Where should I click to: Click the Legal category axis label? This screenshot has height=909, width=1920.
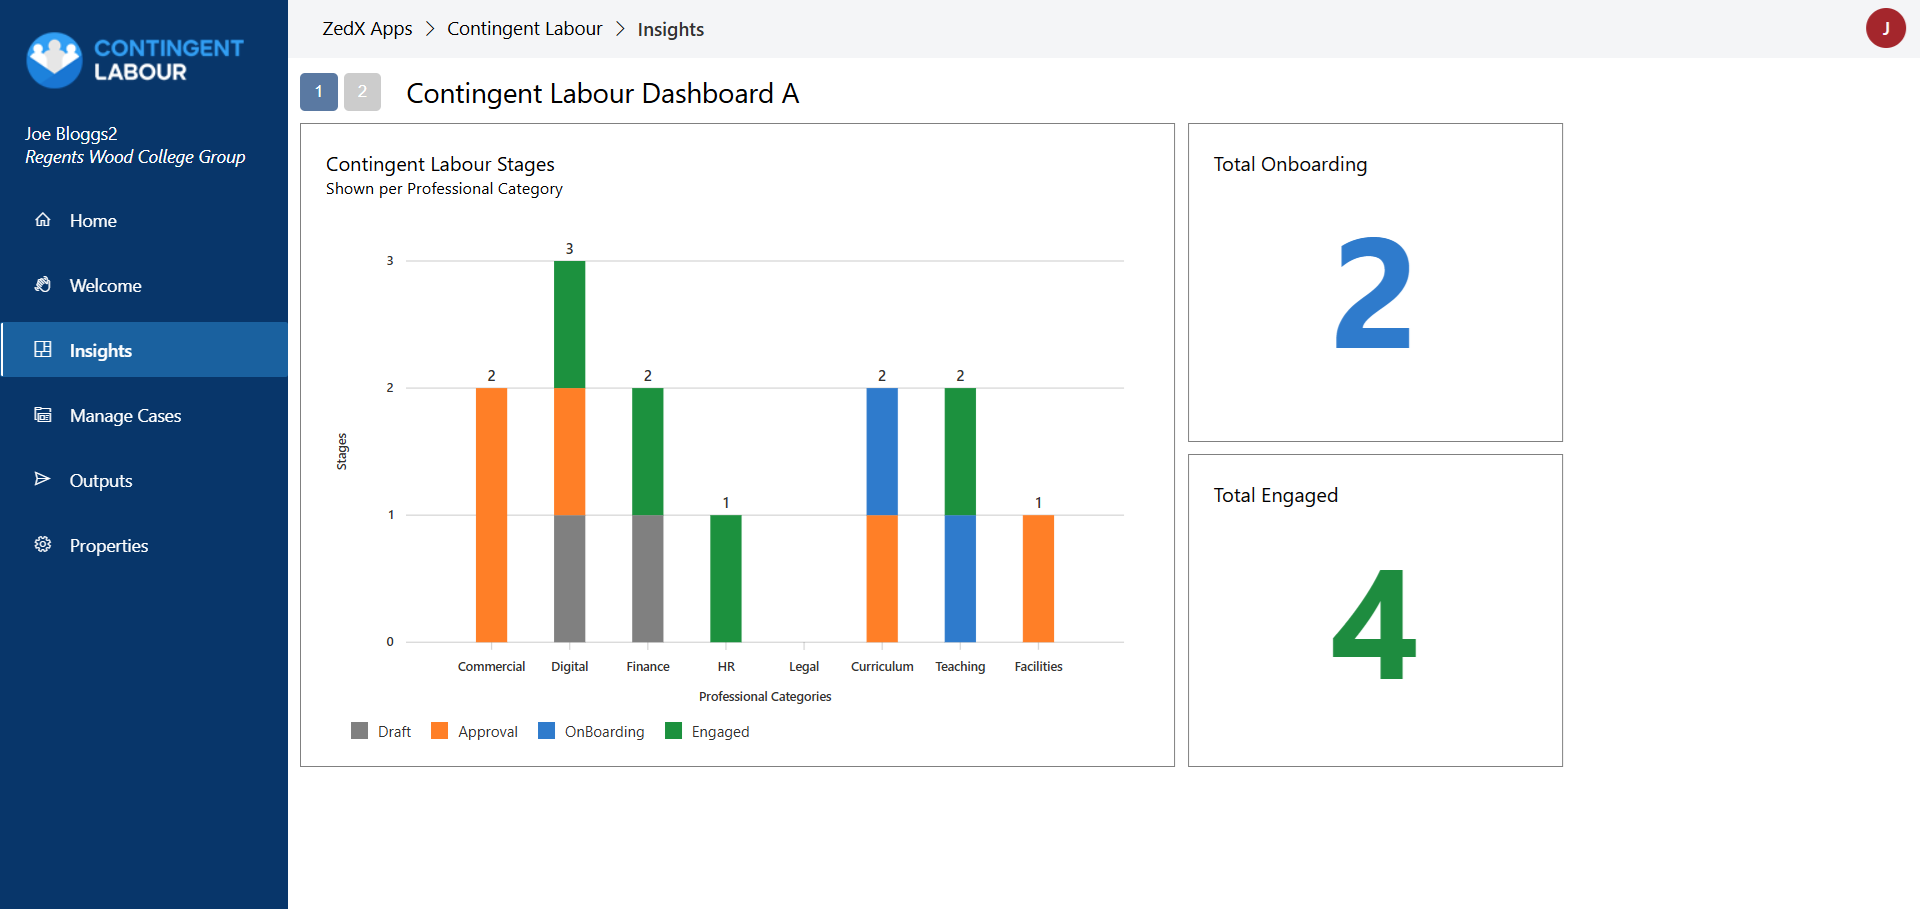(x=804, y=667)
